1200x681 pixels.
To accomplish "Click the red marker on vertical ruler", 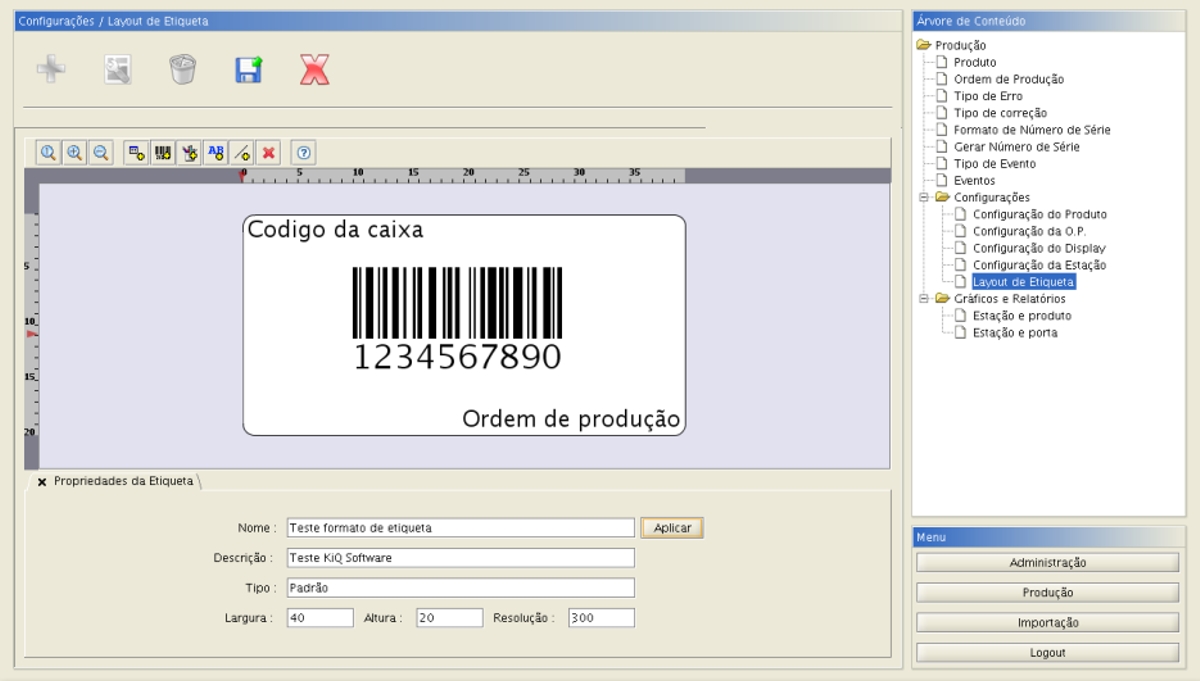I will point(31,333).
